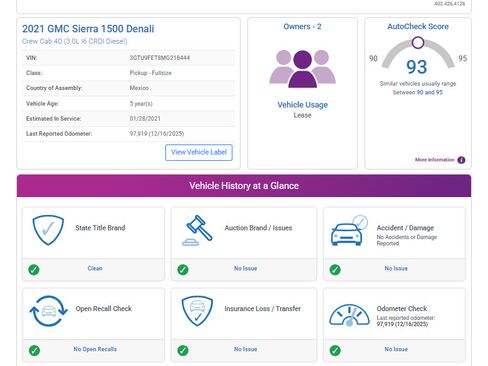Click the AutoCheck Score heading

coord(418,27)
